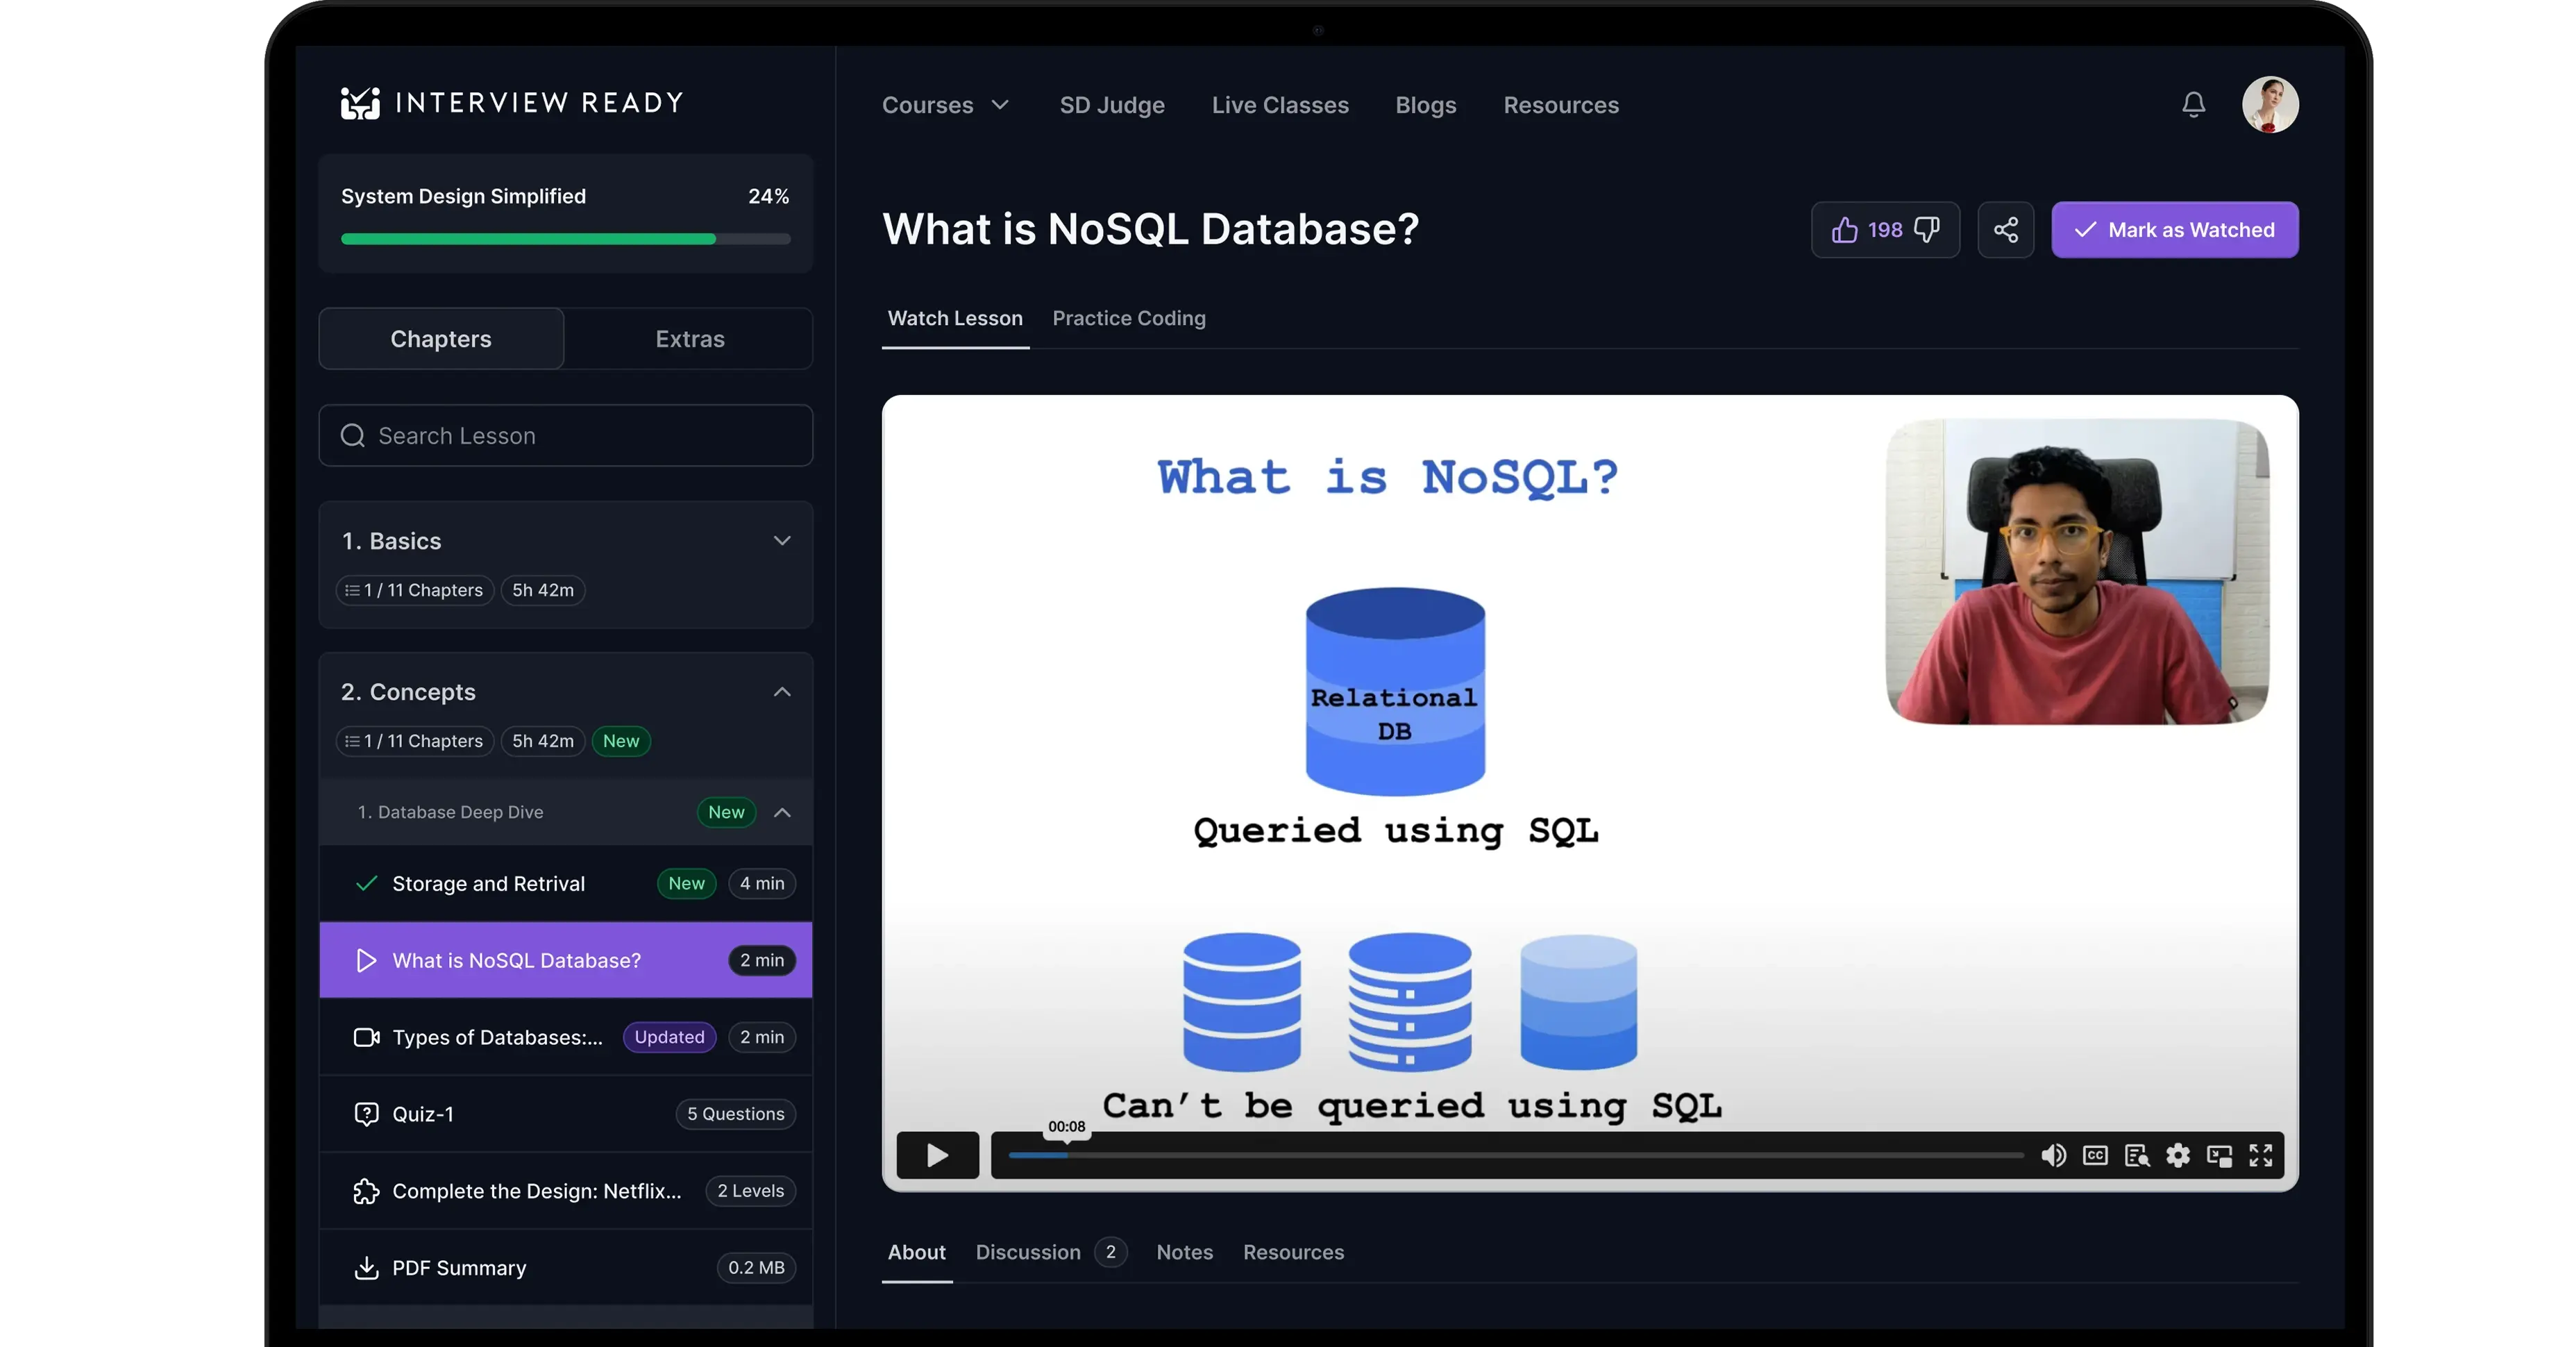Screen dimensions: 2576x1347
Task: Toggle fullscreen in the video player
Action: click(2260, 1155)
